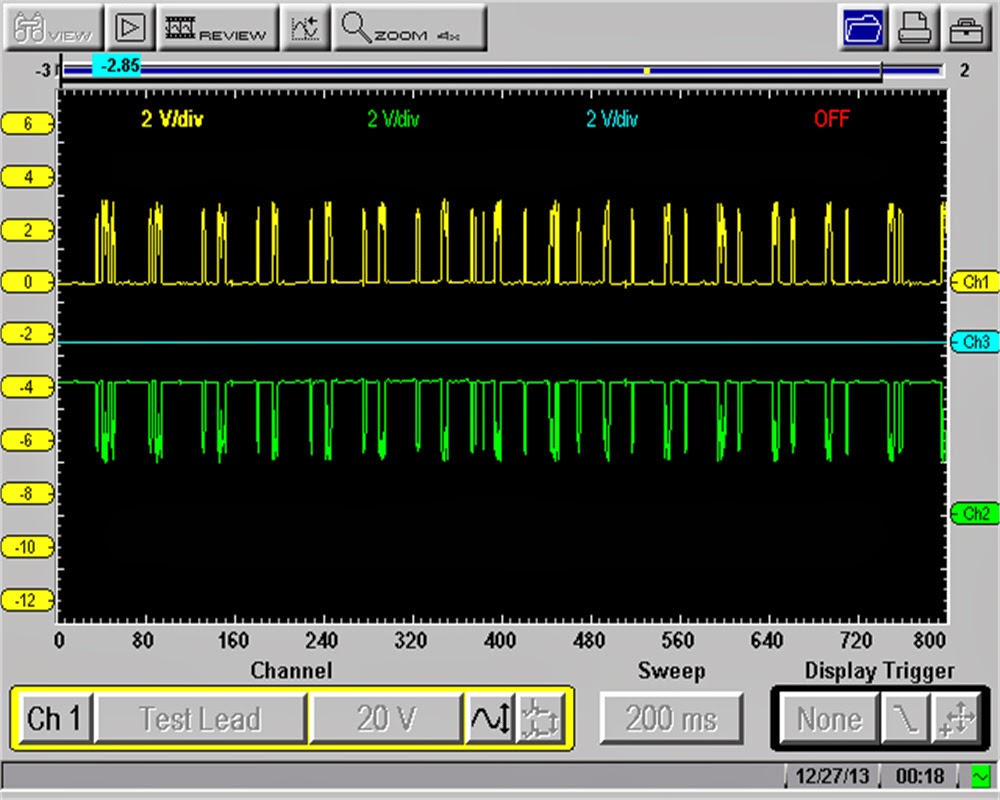Open the 20 V scale dropdown
The image size is (1000, 800).
(386, 718)
